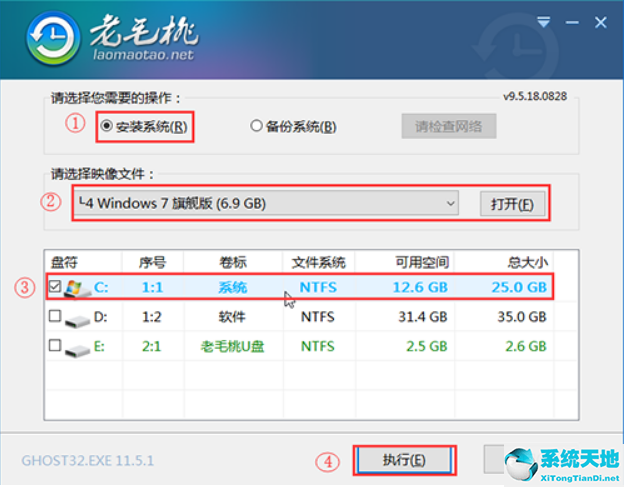This screenshot has height=487, width=624.
Task: Click the 请检查网络 button
Action: pyautogui.click(x=448, y=127)
